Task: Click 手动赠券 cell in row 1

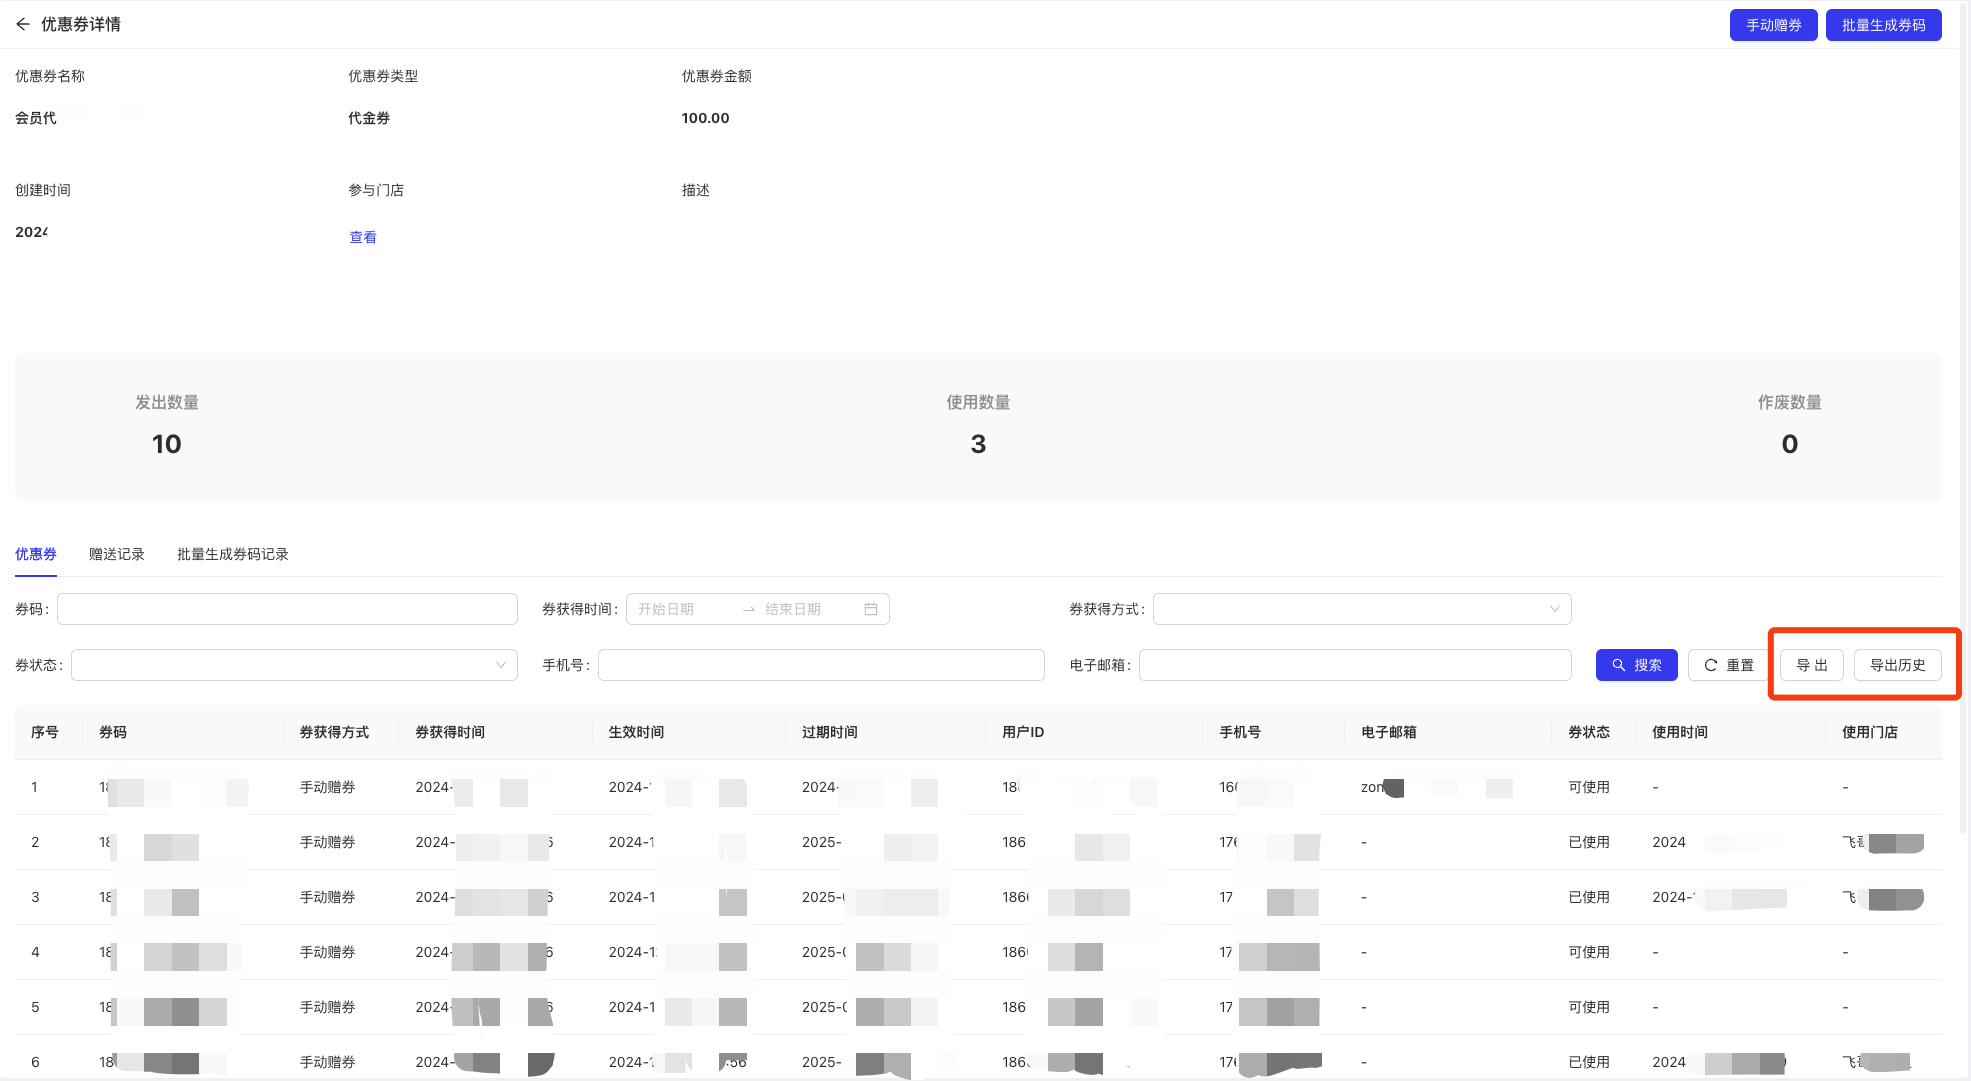Action: [327, 787]
